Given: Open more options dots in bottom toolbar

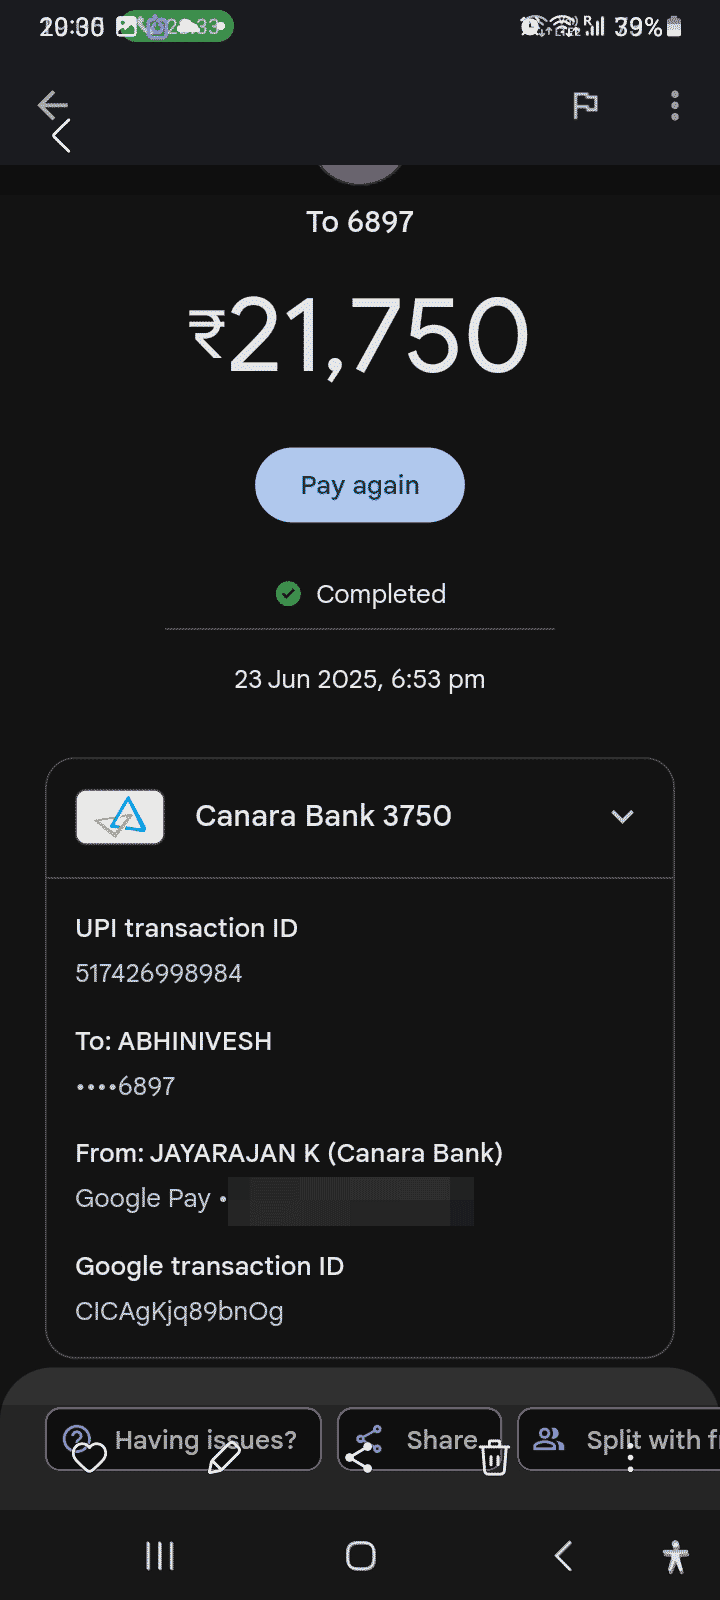Looking at the screenshot, I should coord(630,1462).
